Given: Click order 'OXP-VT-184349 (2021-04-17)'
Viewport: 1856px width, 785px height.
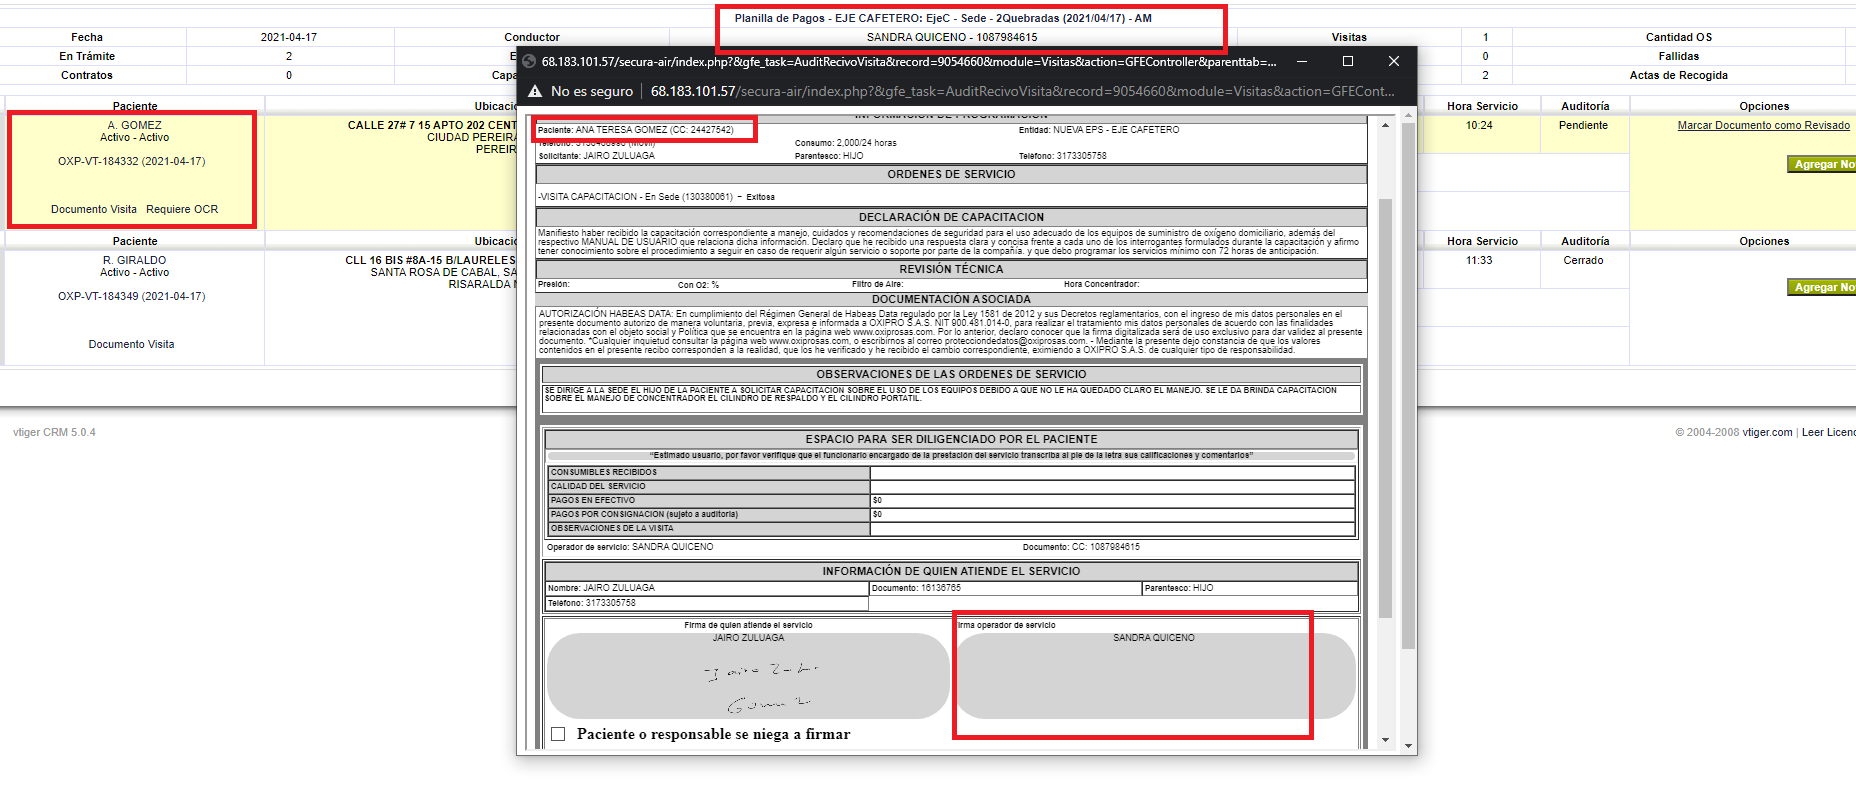Looking at the screenshot, I should tap(131, 296).
